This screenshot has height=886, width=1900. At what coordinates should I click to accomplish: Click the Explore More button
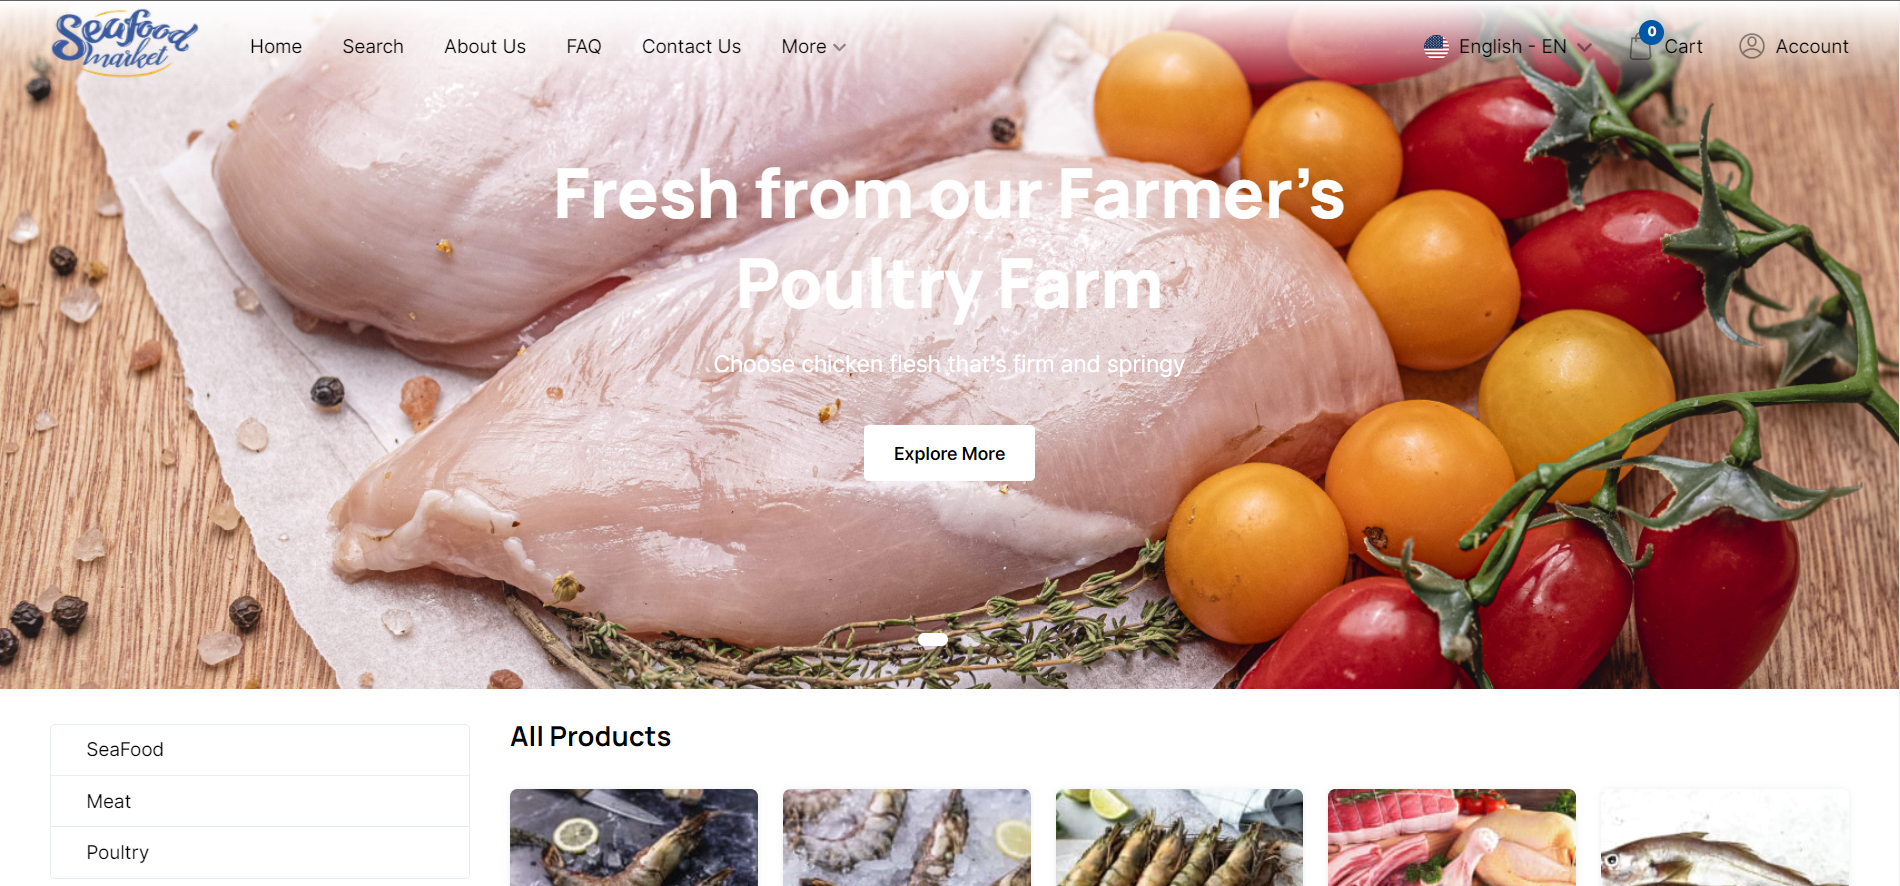(949, 453)
